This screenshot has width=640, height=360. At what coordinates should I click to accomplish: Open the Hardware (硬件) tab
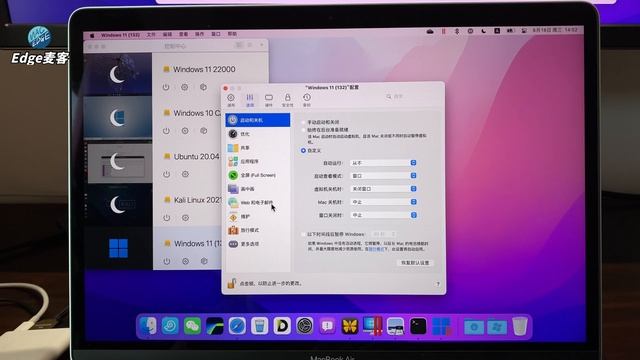click(x=269, y=100)
